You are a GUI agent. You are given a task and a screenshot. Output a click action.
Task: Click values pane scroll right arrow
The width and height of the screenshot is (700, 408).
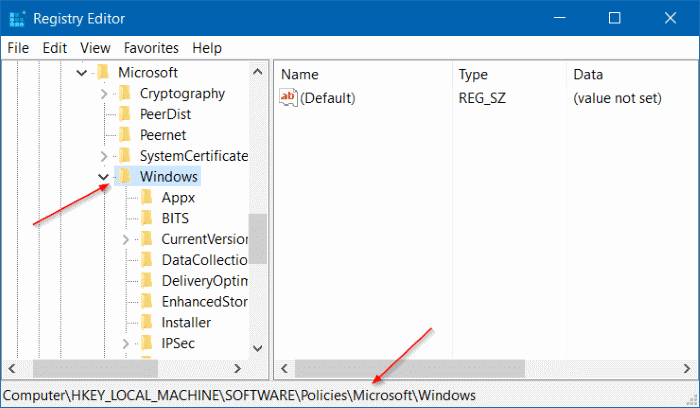click(x=687, y=368)
